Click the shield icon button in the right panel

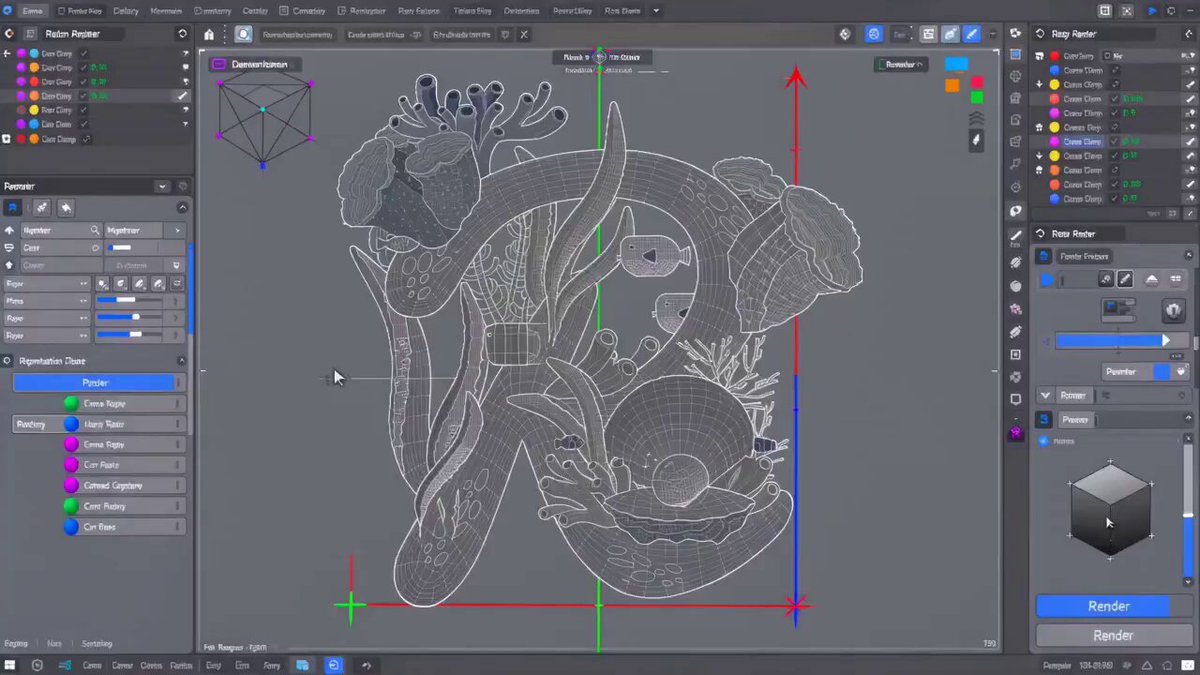[1173, 311]
